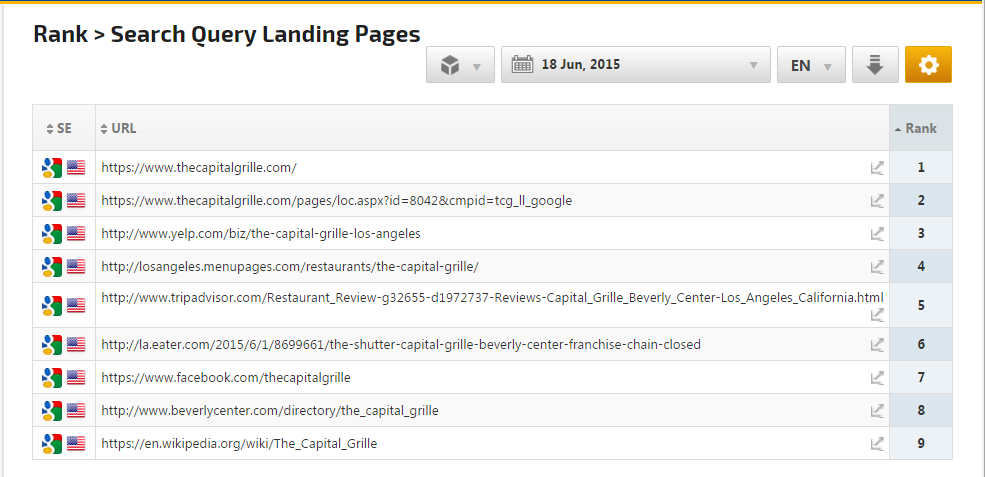The image size is (985, 477).
Task: Open chart icon for wikipedia.org row
Action: click(877, 444)
